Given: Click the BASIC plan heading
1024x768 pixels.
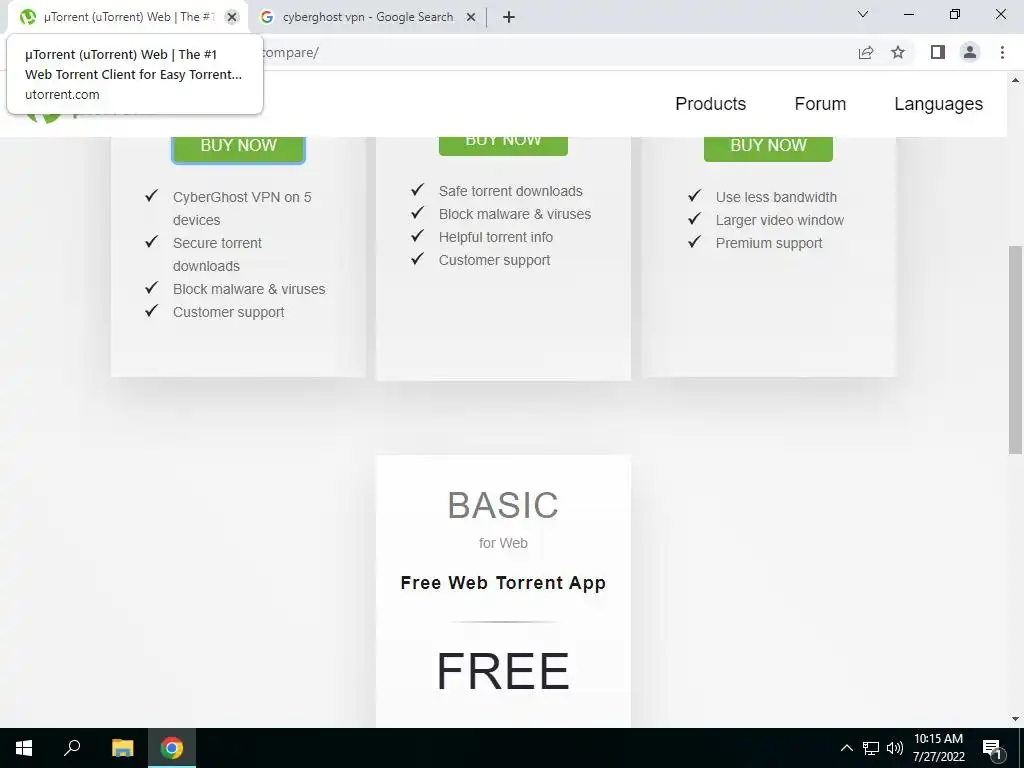Looking at the screenshot, I should pyautogui.click(x=503, y=505).
